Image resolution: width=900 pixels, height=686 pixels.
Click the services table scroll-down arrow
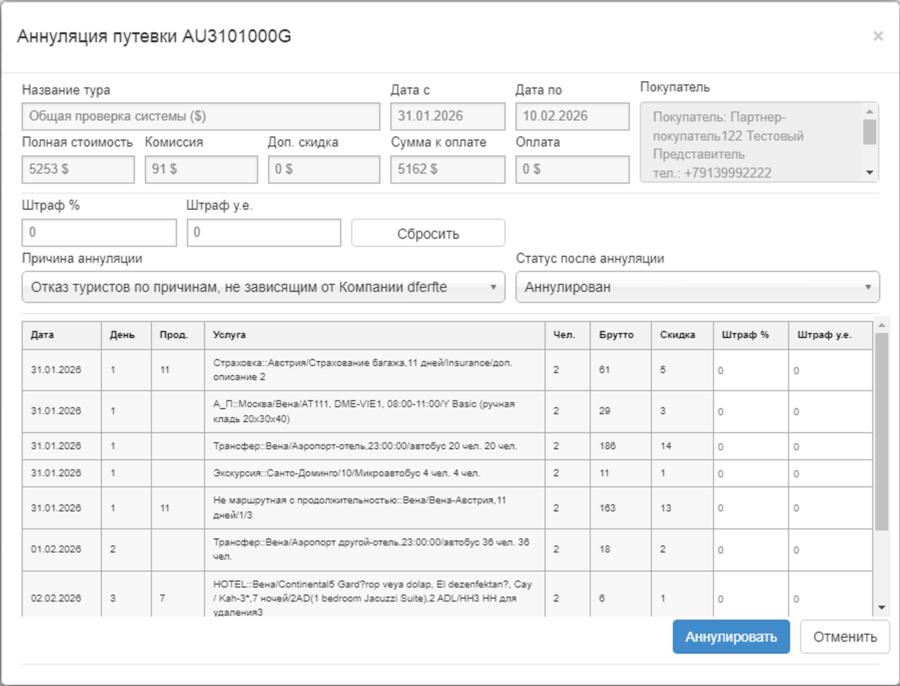(x=881, y=607)
